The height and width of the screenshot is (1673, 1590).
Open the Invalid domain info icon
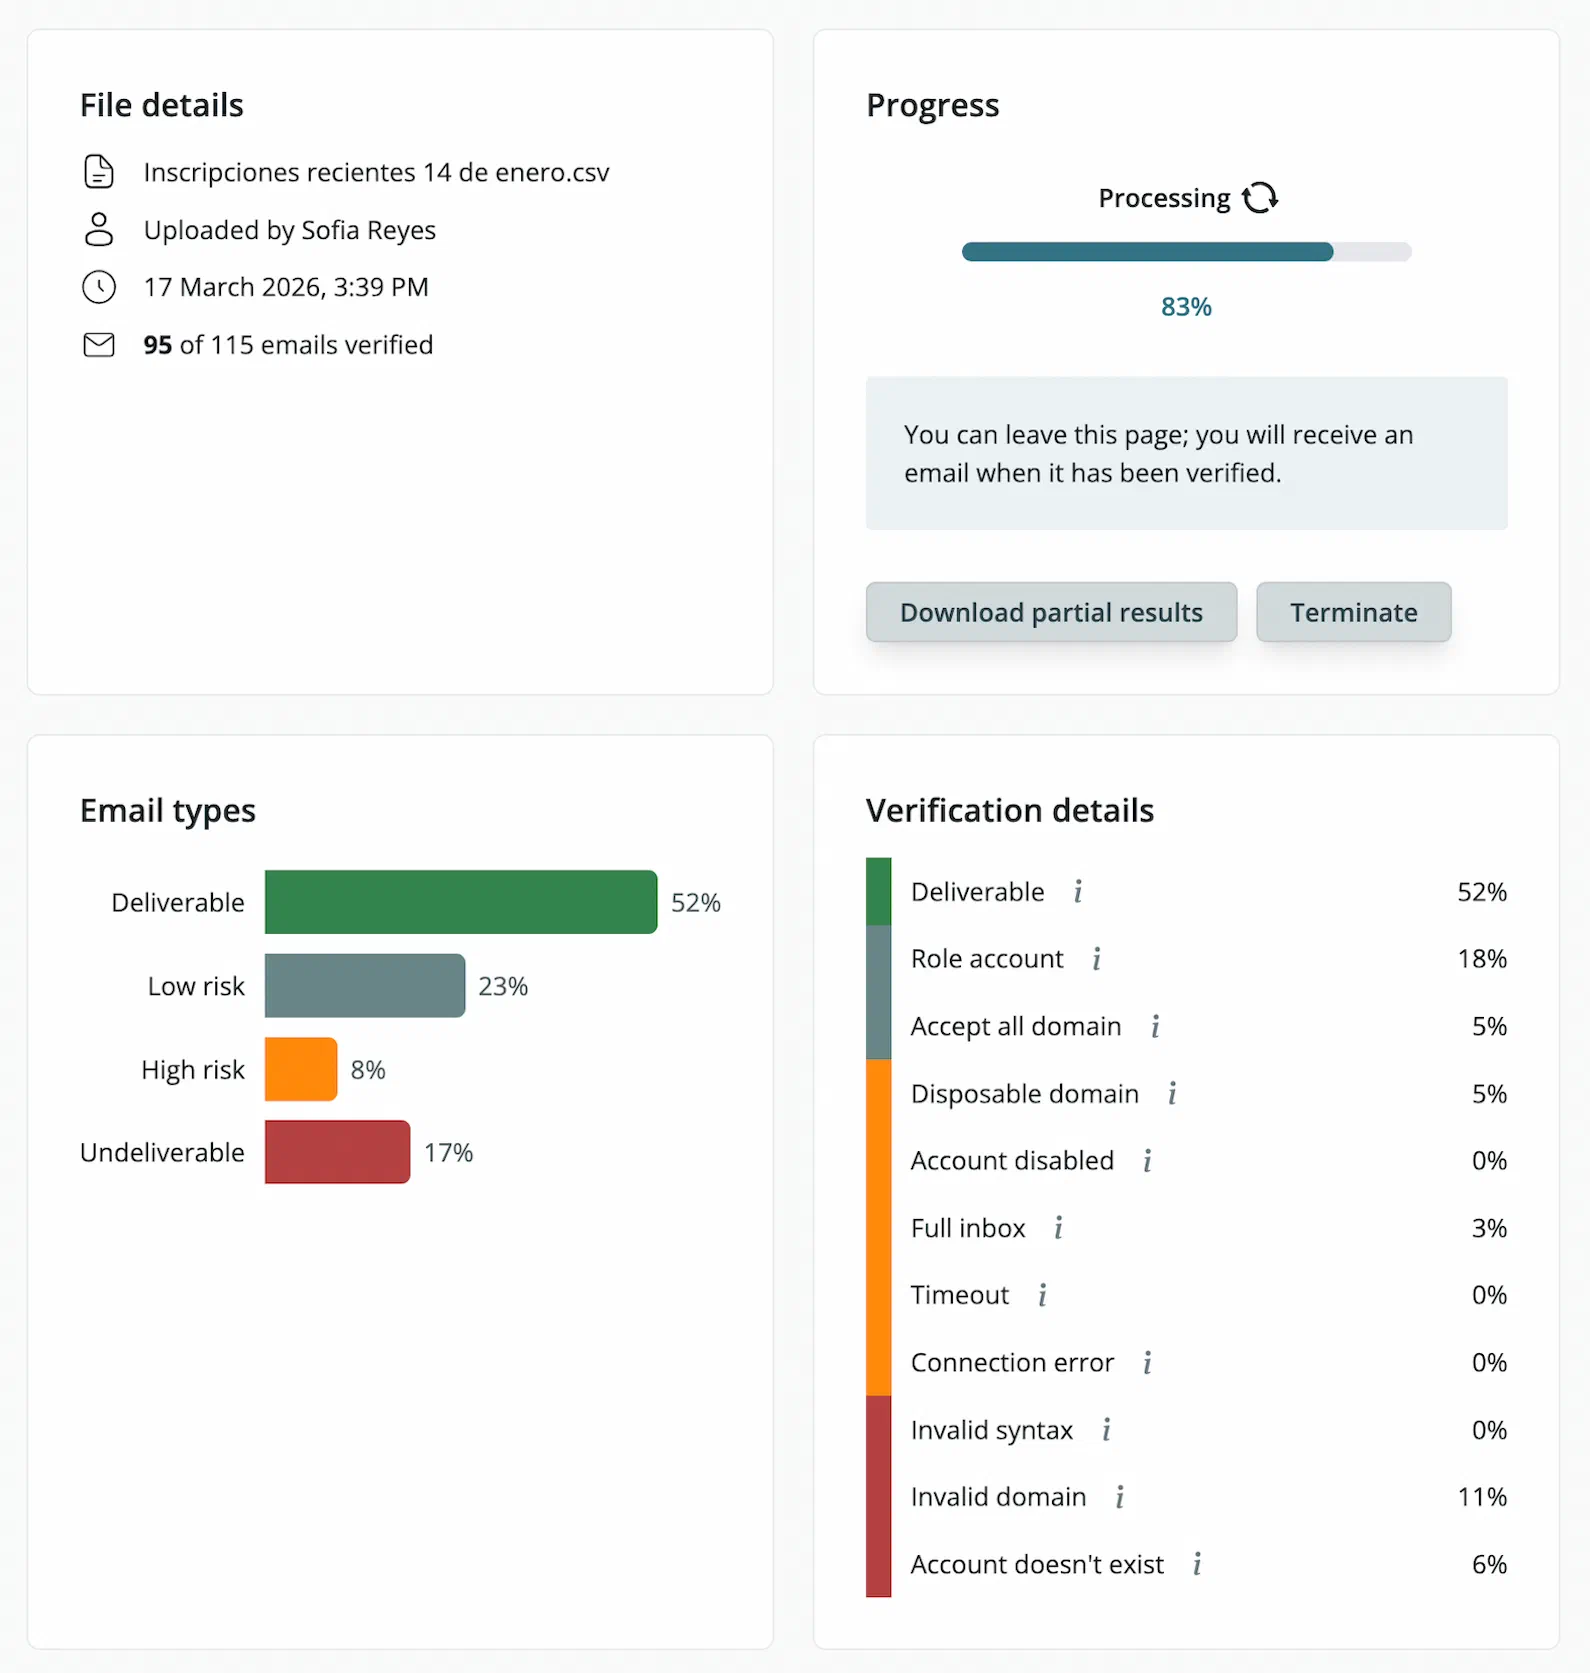tap(1119, 1498)
